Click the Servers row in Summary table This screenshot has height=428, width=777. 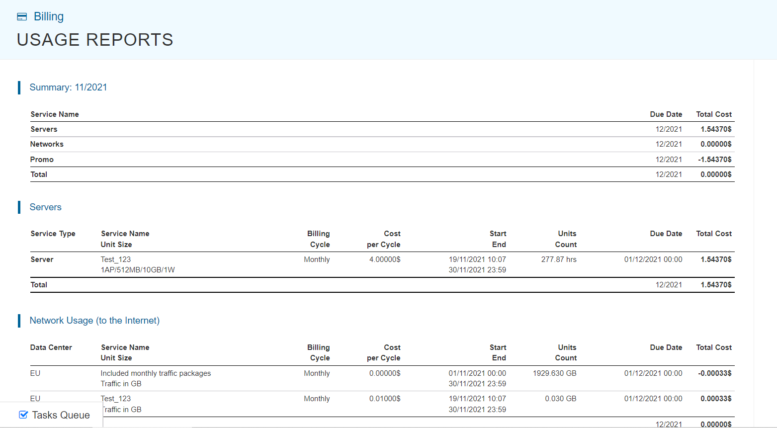44,129
